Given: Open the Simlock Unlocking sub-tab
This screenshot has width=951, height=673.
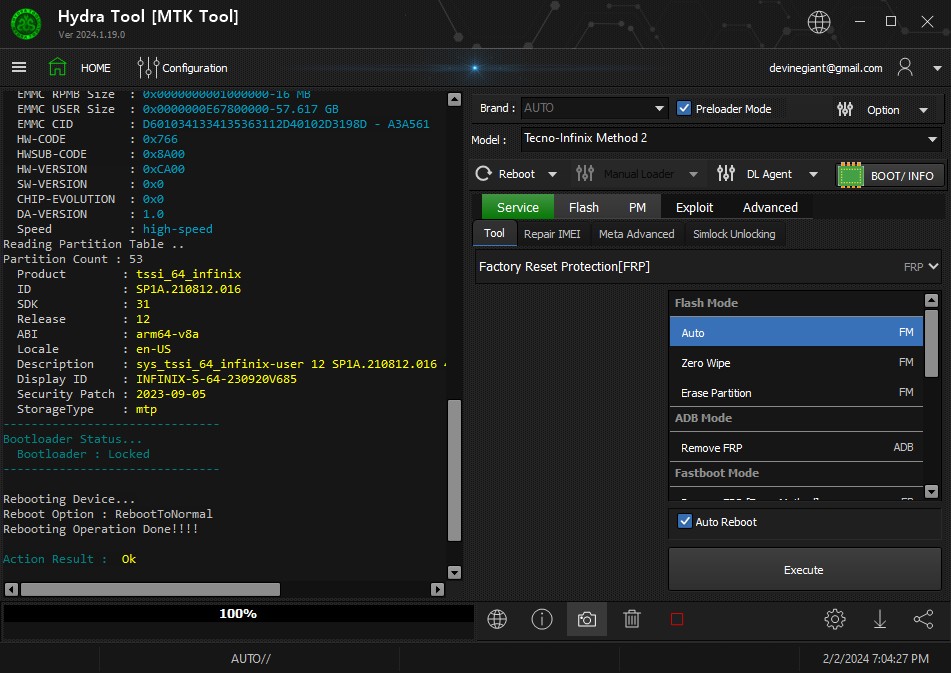Looking at the screenshot, I should (734, 234).
